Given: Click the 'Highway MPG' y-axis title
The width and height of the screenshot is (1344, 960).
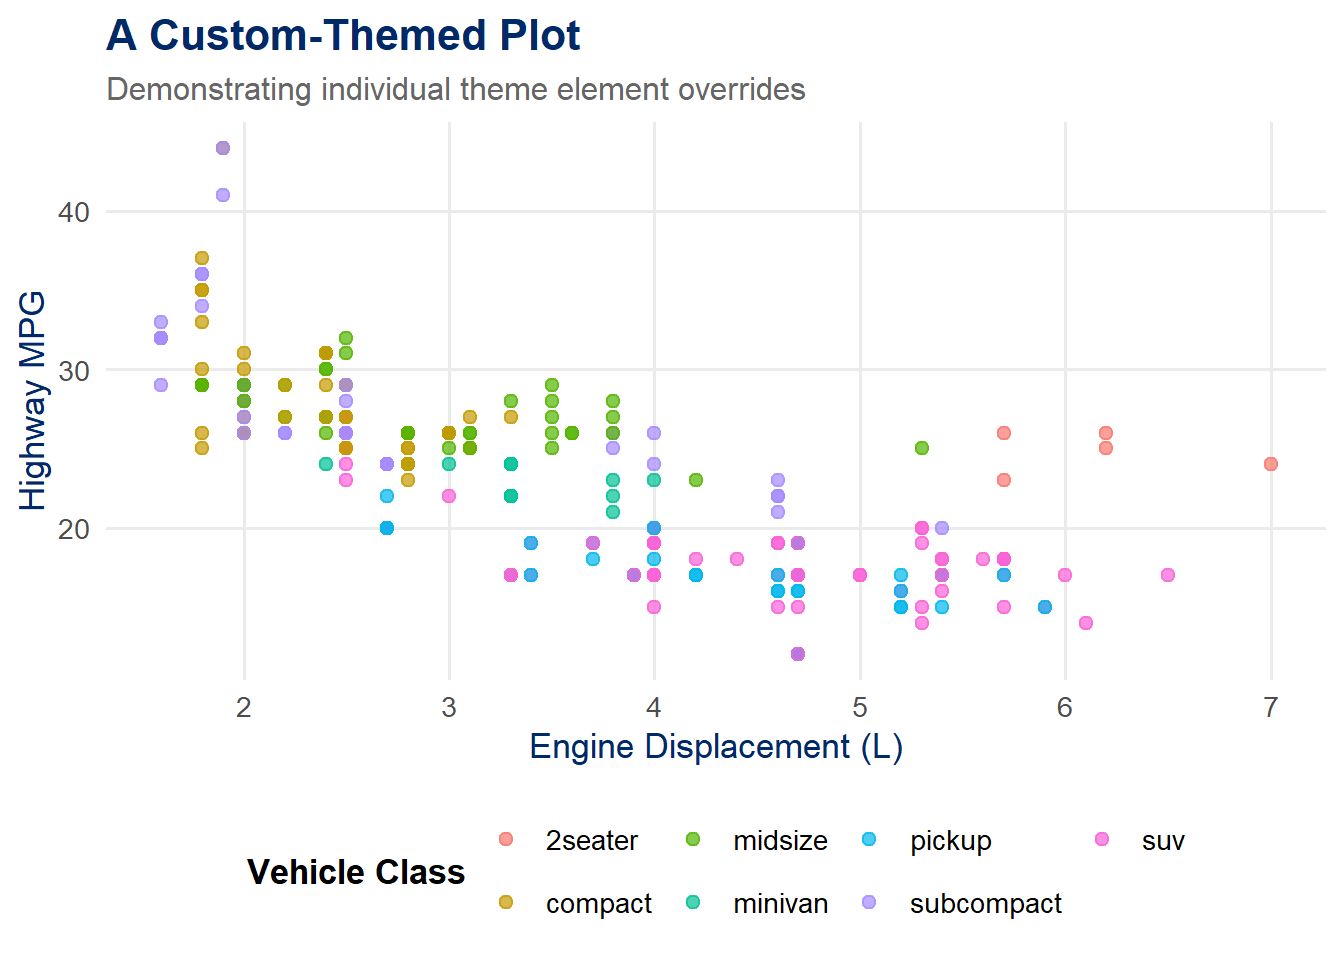Looking at the screenshot, I should [32, 400].
